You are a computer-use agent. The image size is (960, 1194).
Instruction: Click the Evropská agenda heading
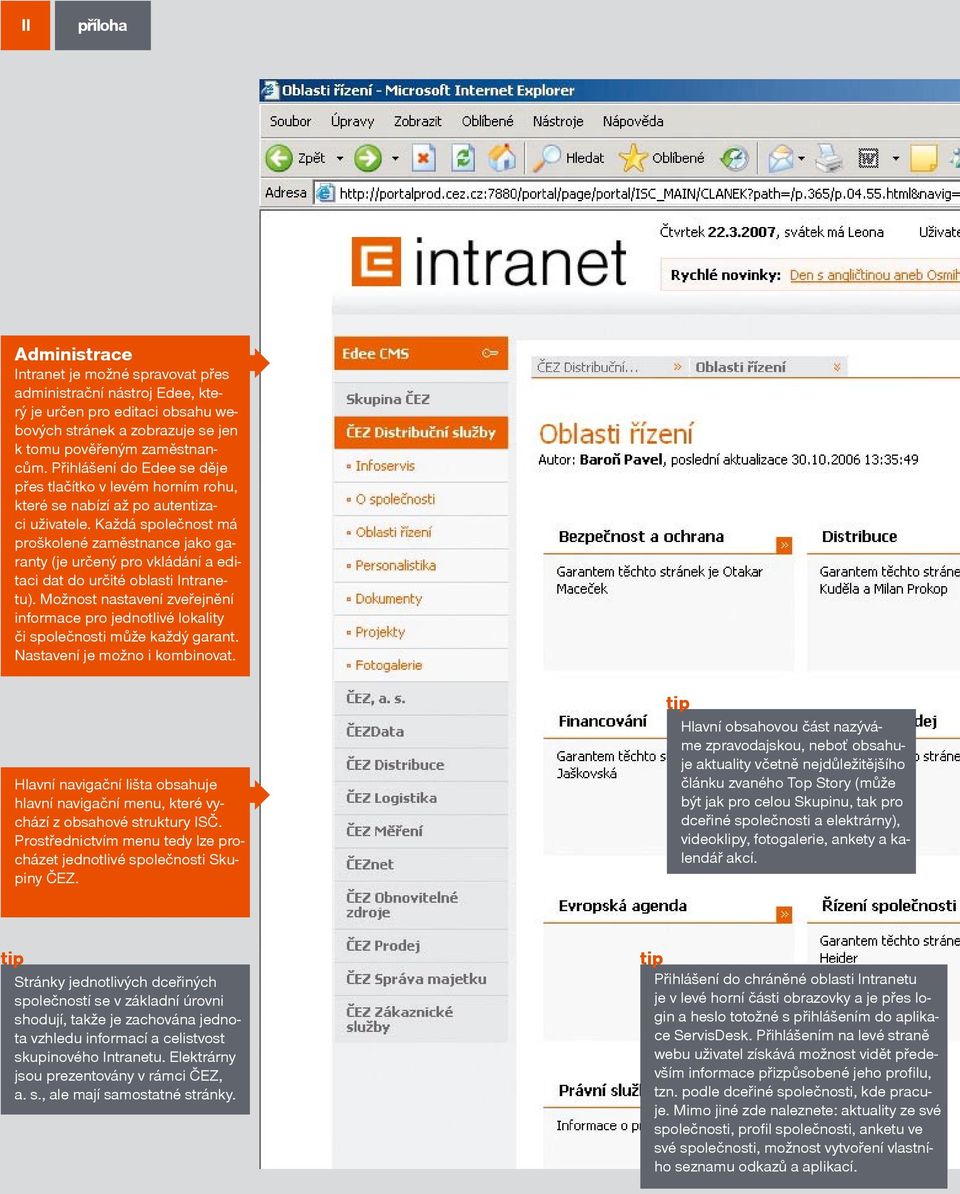622,906
